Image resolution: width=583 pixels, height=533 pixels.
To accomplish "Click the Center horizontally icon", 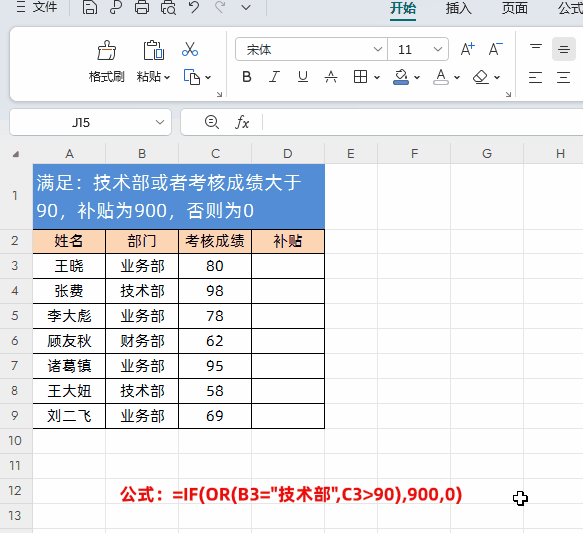I will (564, 77).
